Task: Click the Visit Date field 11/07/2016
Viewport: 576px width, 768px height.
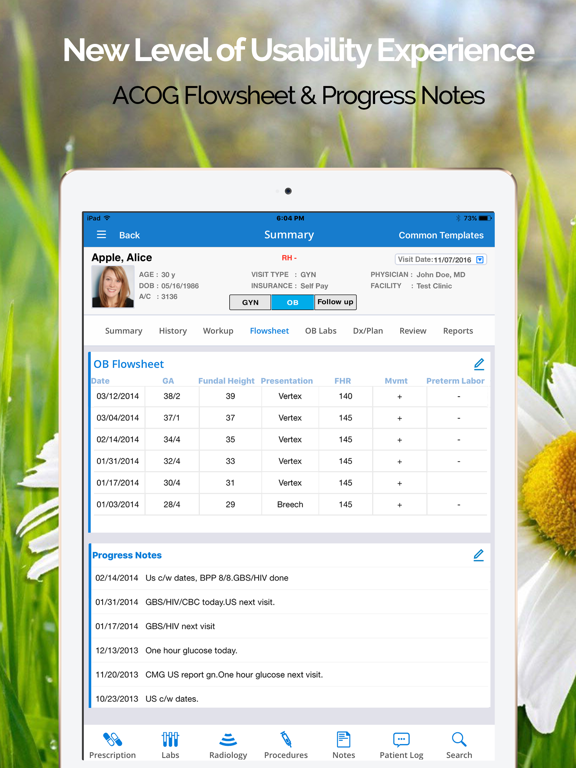Action: [x=440, y=260]
